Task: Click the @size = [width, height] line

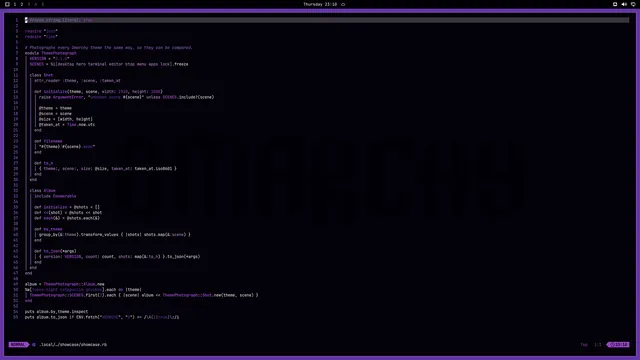Action: coord(66,119)
